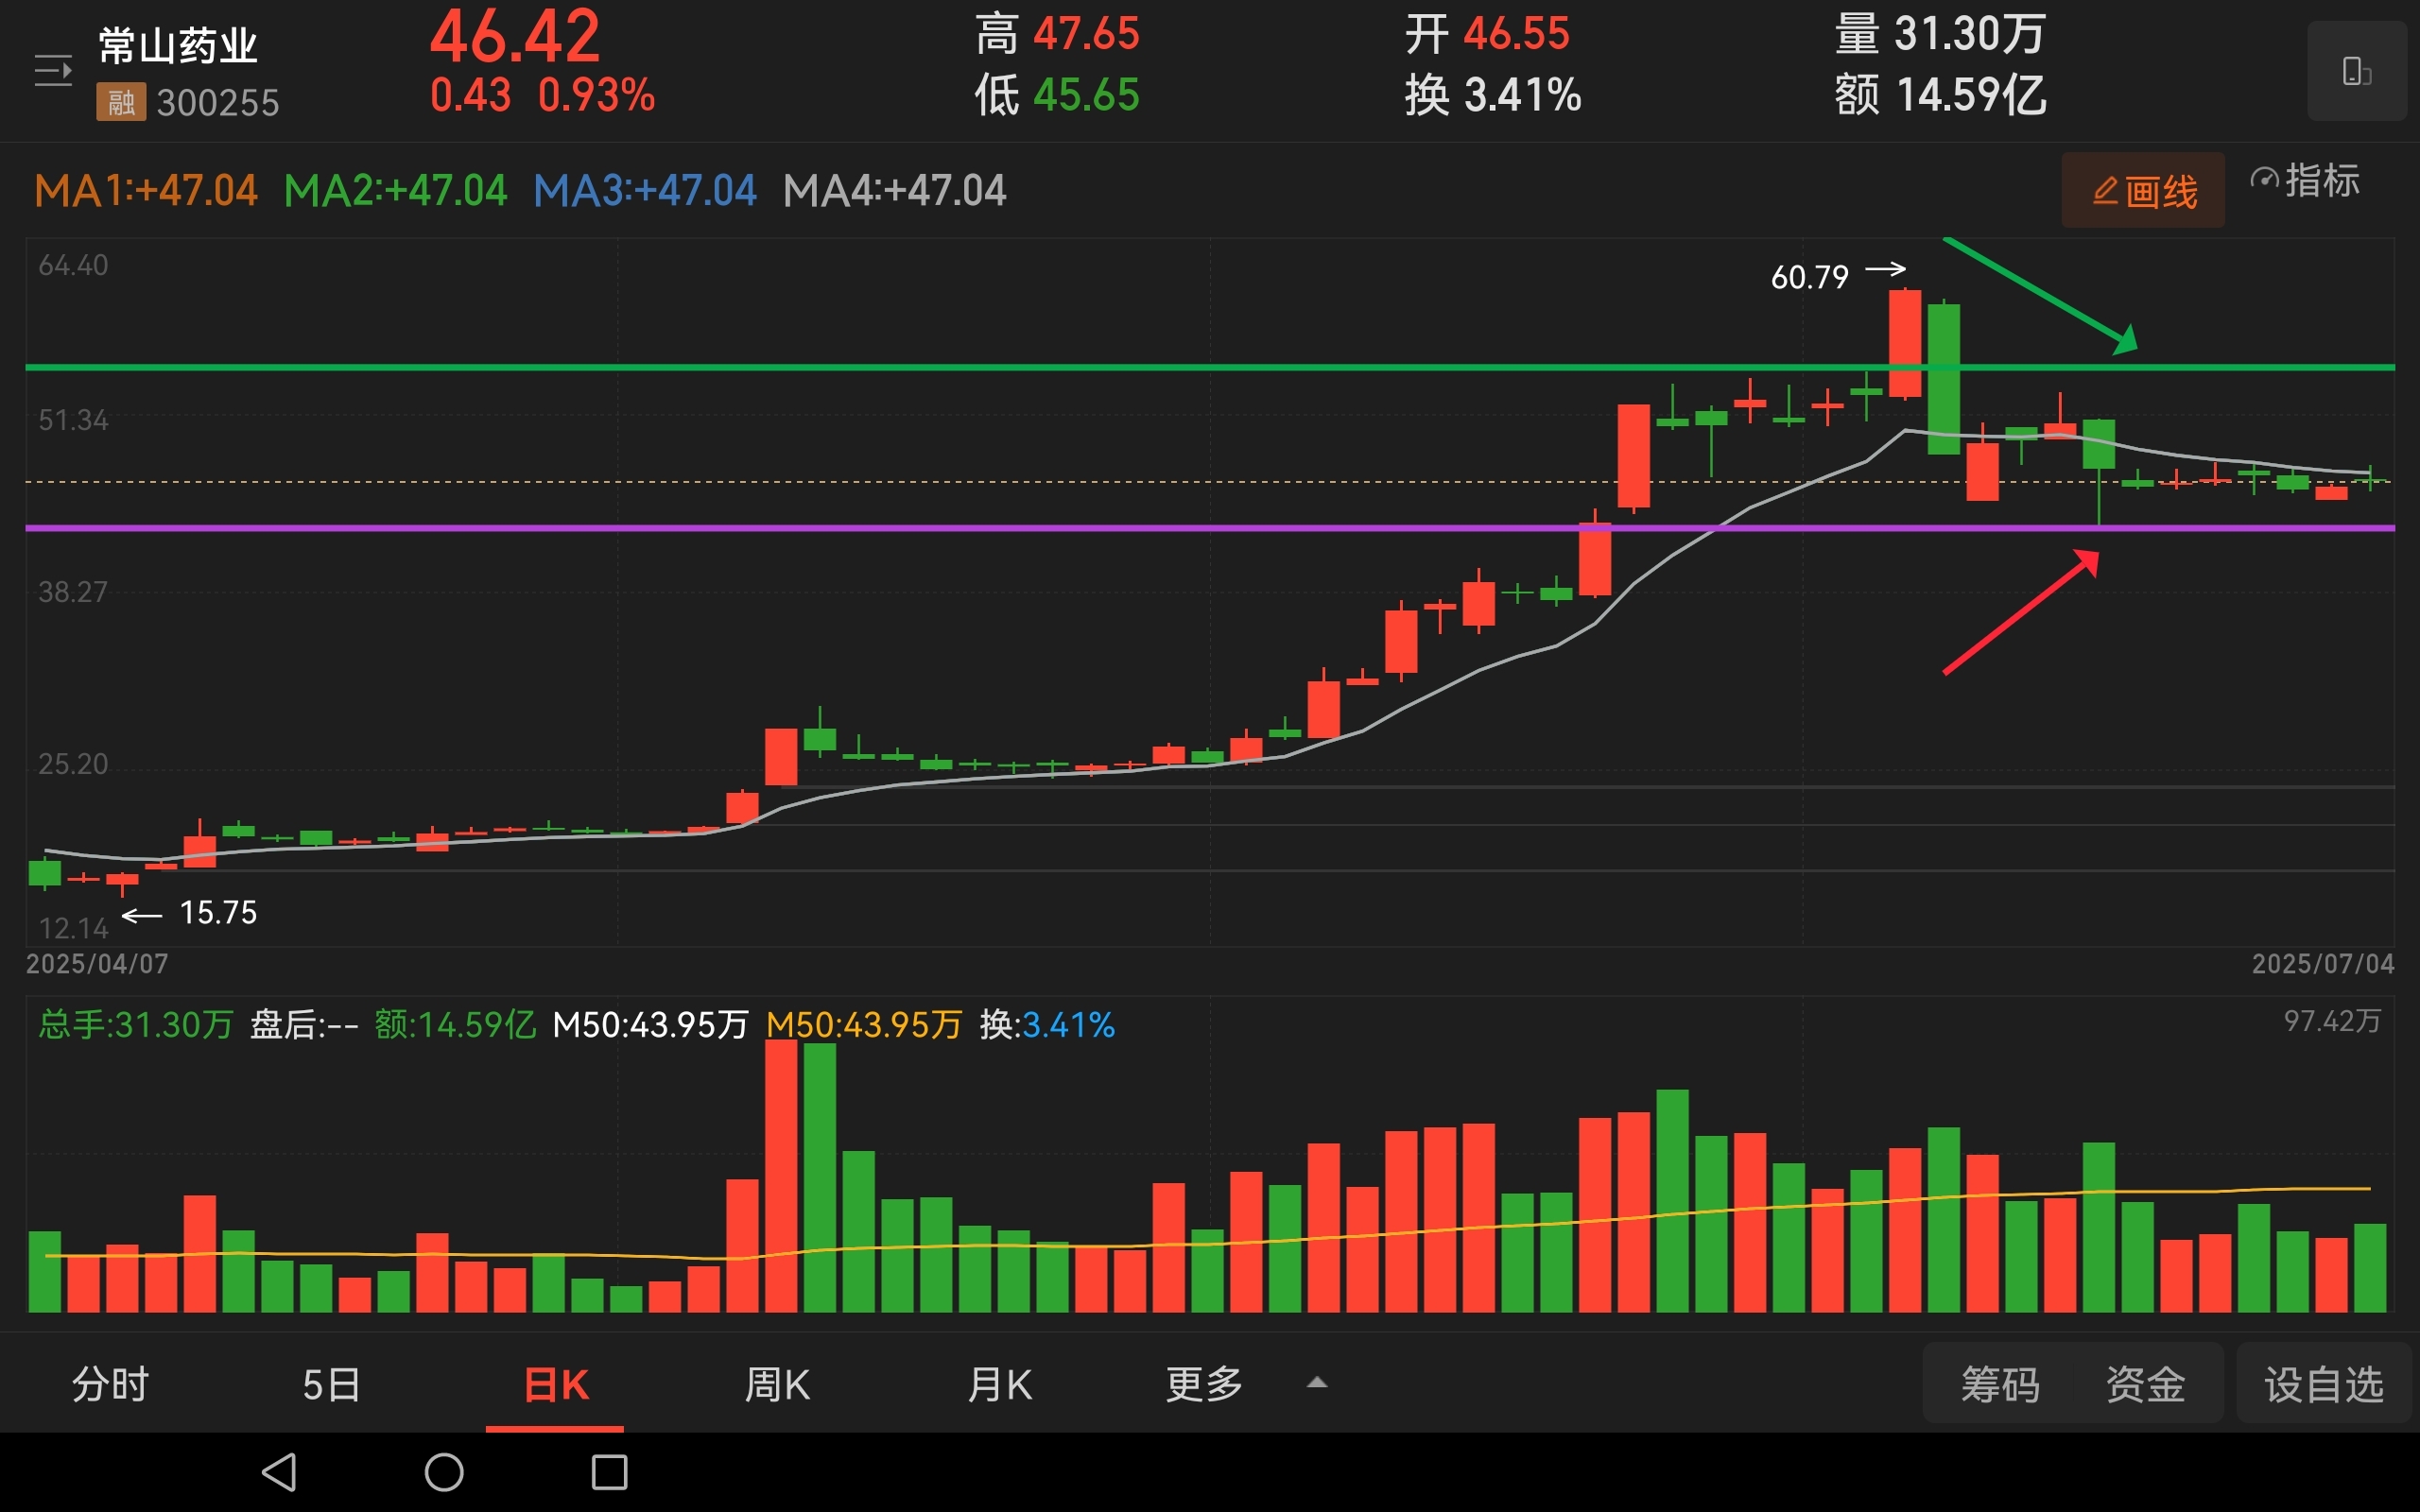2420x1512 pixels.
Task: Open the 指标 indicators settings
Action: [x=2305, y=181]
